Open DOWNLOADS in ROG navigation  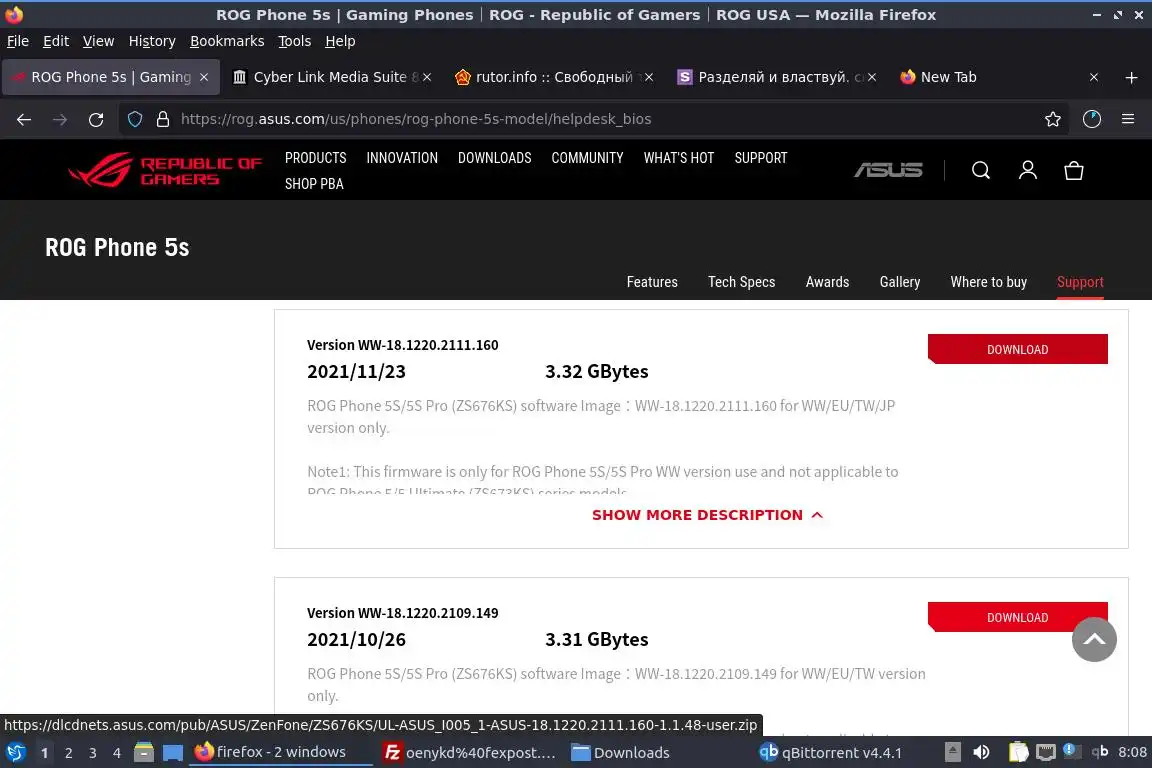(x=494, y=158)
